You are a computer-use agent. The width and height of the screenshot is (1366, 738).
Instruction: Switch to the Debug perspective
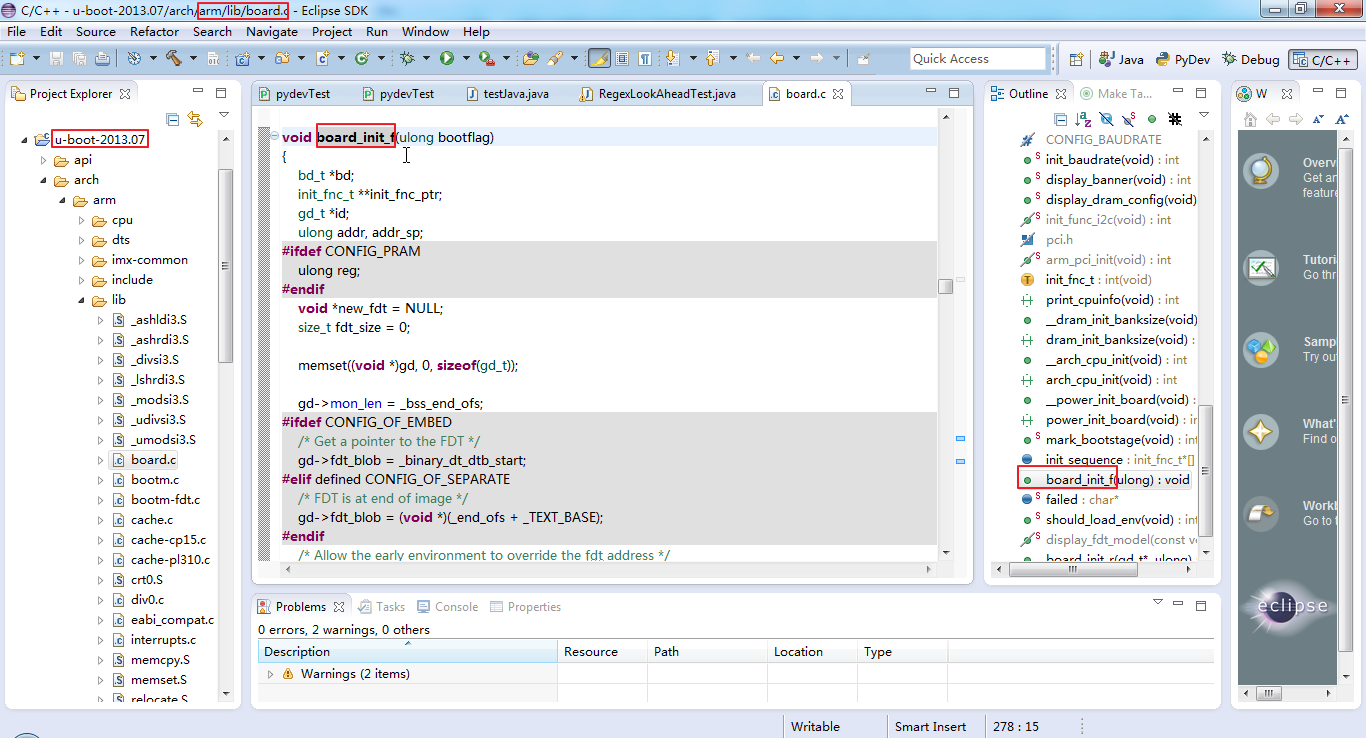pyautogui.click(x=1251, y=59)
